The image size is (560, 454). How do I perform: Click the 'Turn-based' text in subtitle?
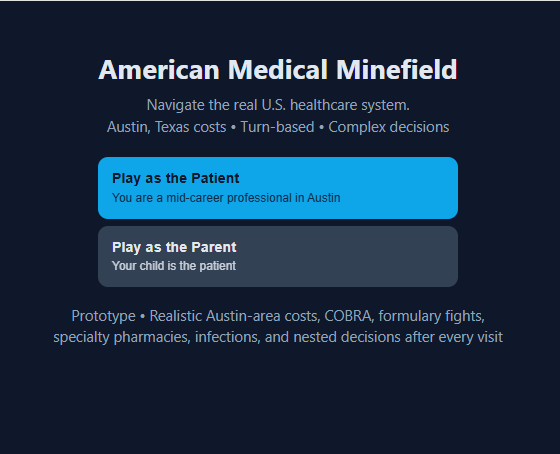pyautogui.click(x=277, y=127)
